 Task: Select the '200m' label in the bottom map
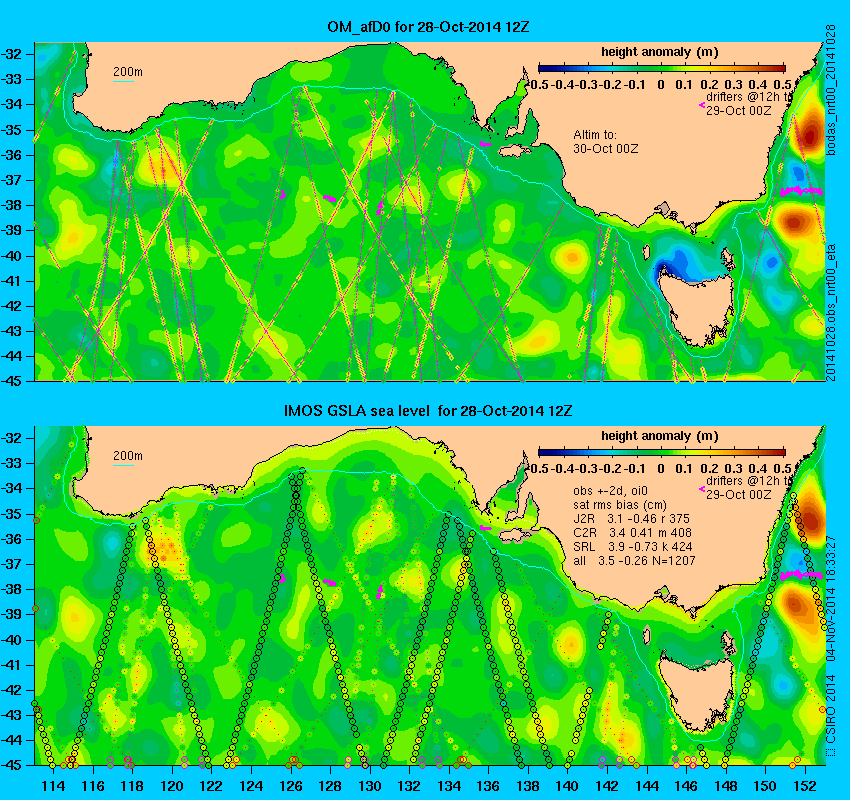(x=127, y=455)
